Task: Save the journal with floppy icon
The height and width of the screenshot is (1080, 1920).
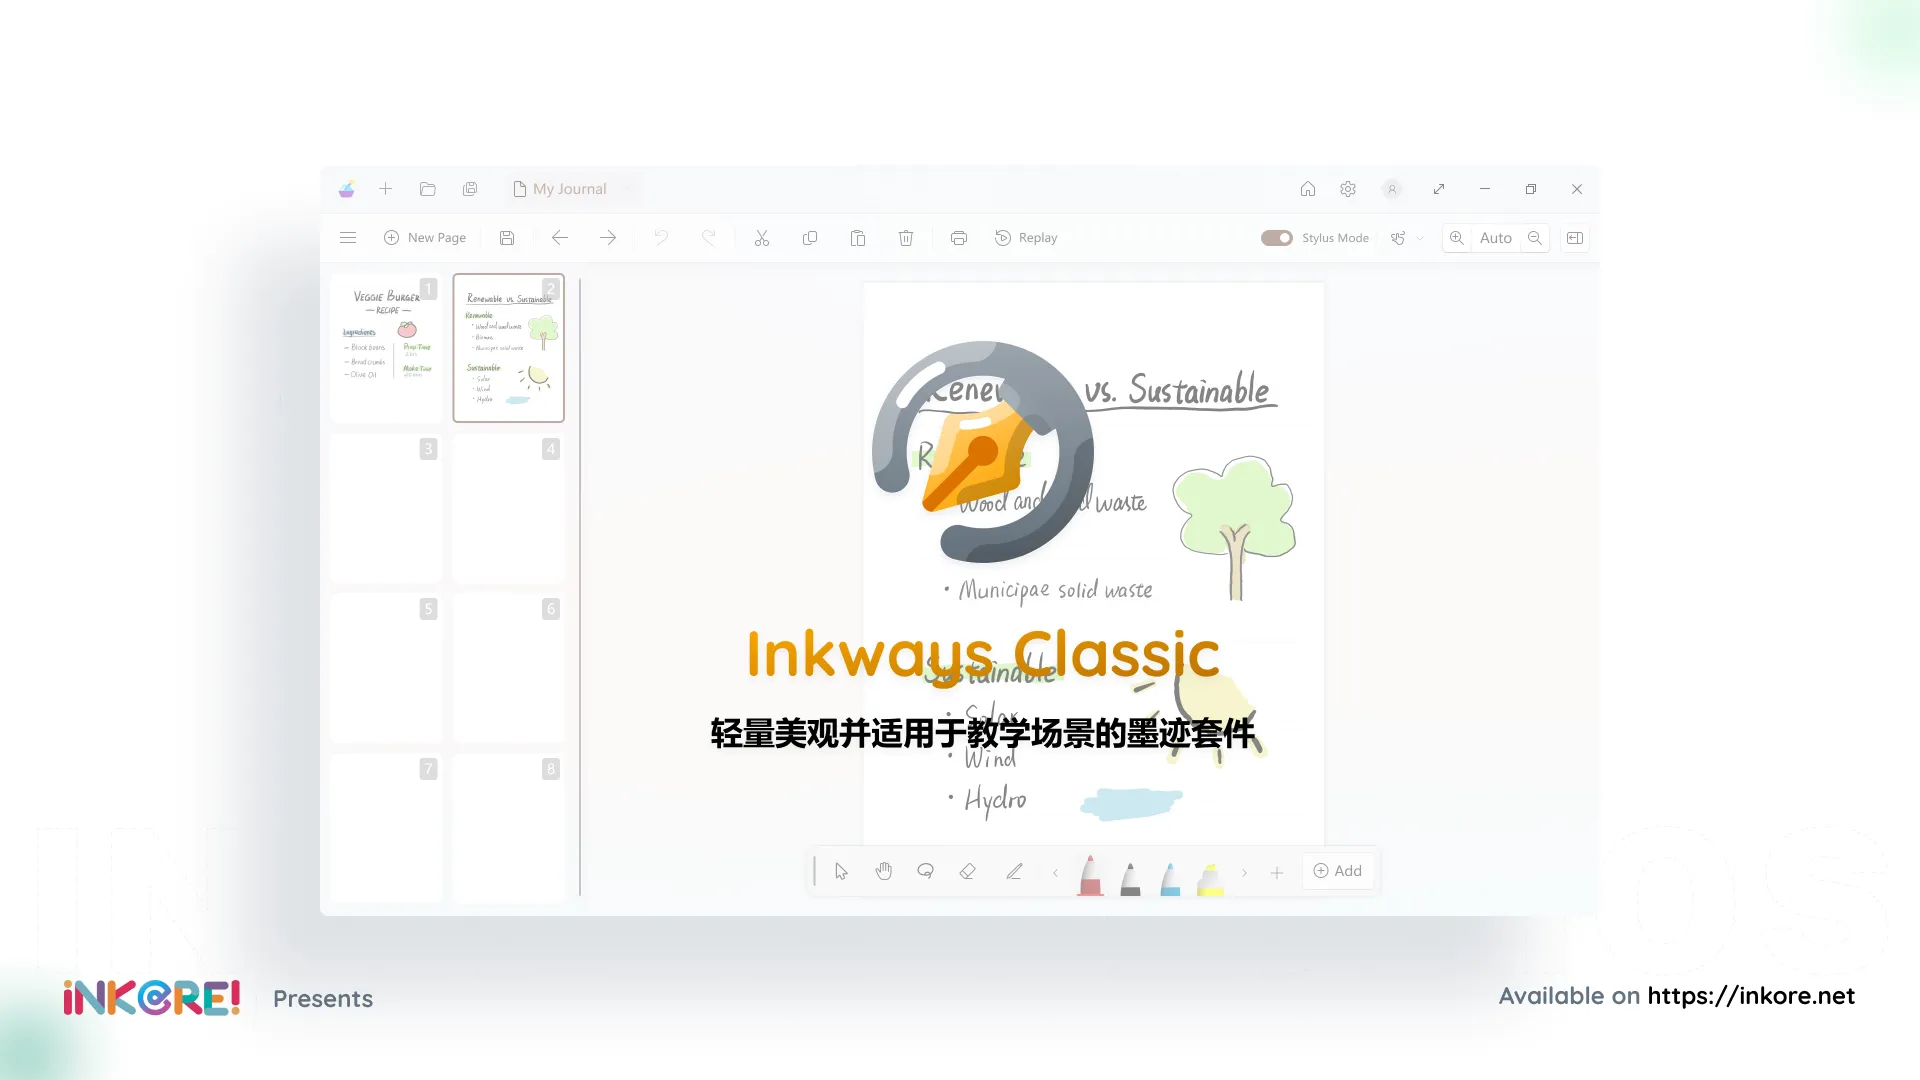Action: tap(507, 238)
